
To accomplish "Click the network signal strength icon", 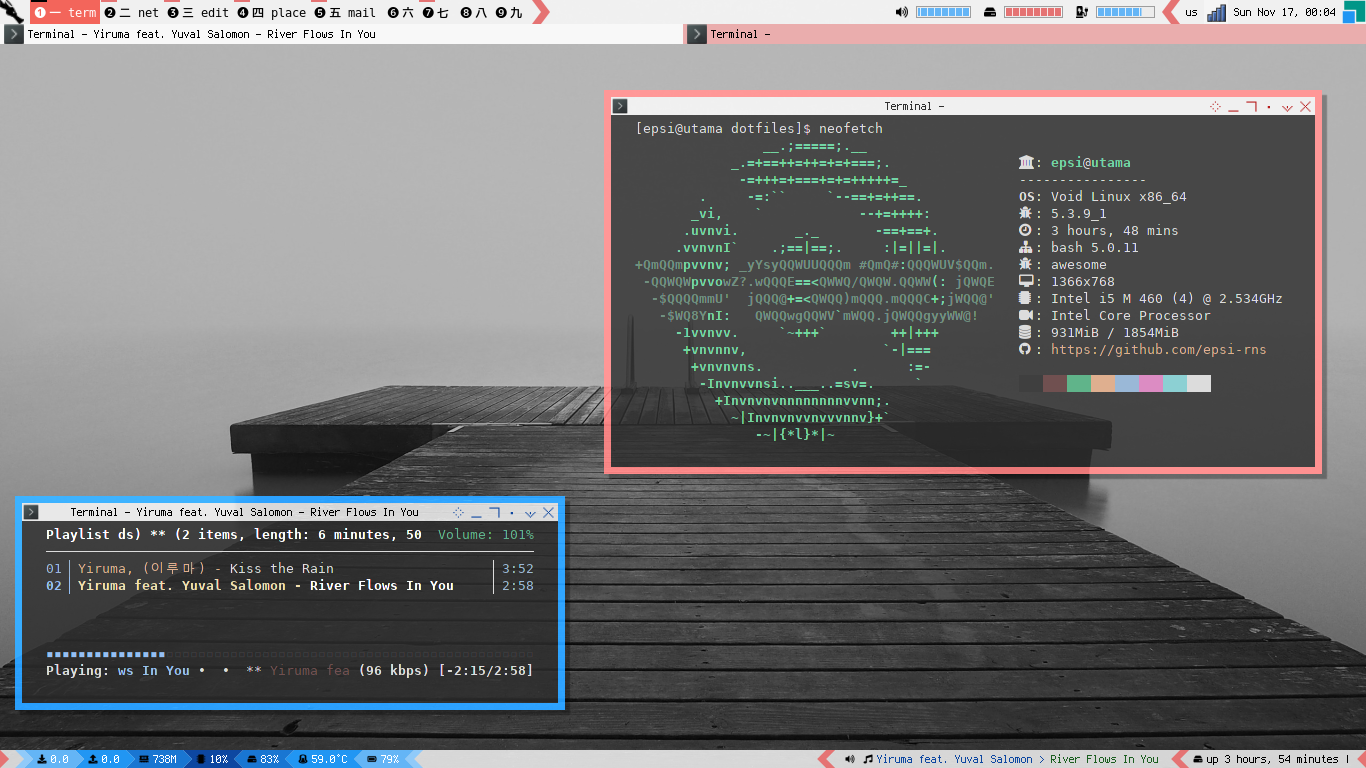I will 1217,13.
